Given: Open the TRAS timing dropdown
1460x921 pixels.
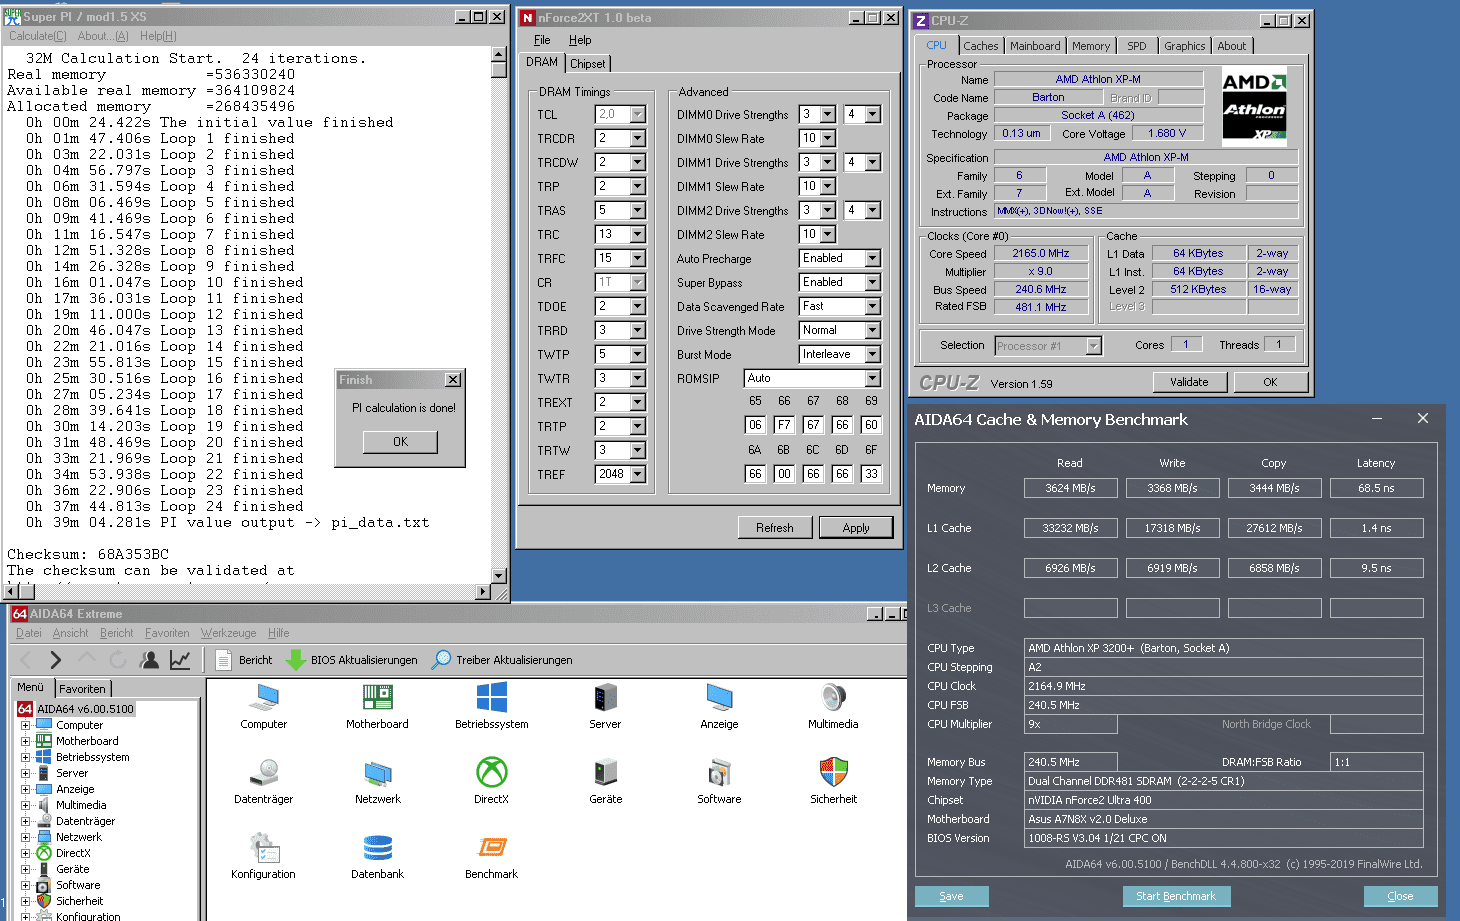Looking at the screenshot, I should coord(637,211).
